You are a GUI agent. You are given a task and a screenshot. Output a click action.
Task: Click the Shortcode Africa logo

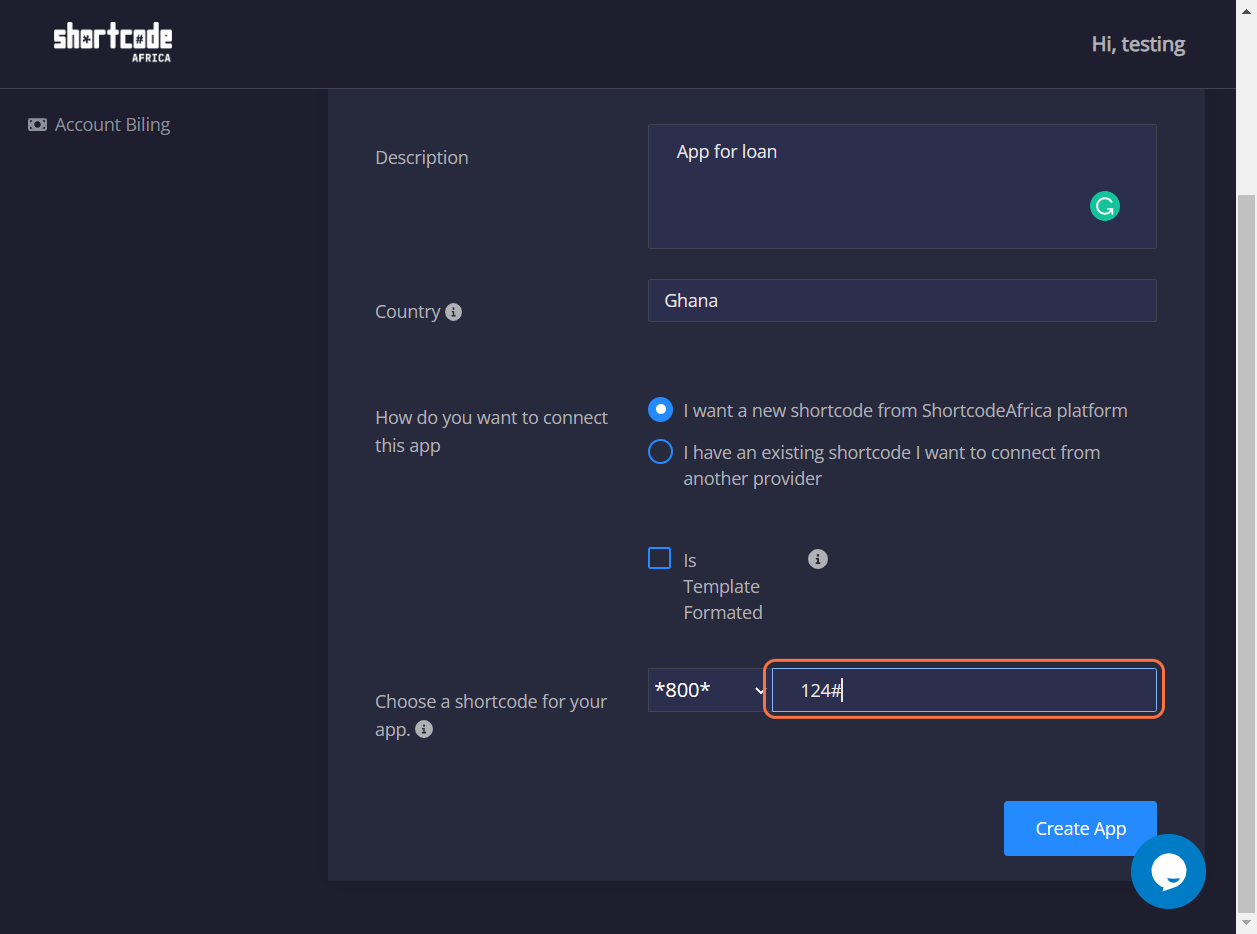113,42
